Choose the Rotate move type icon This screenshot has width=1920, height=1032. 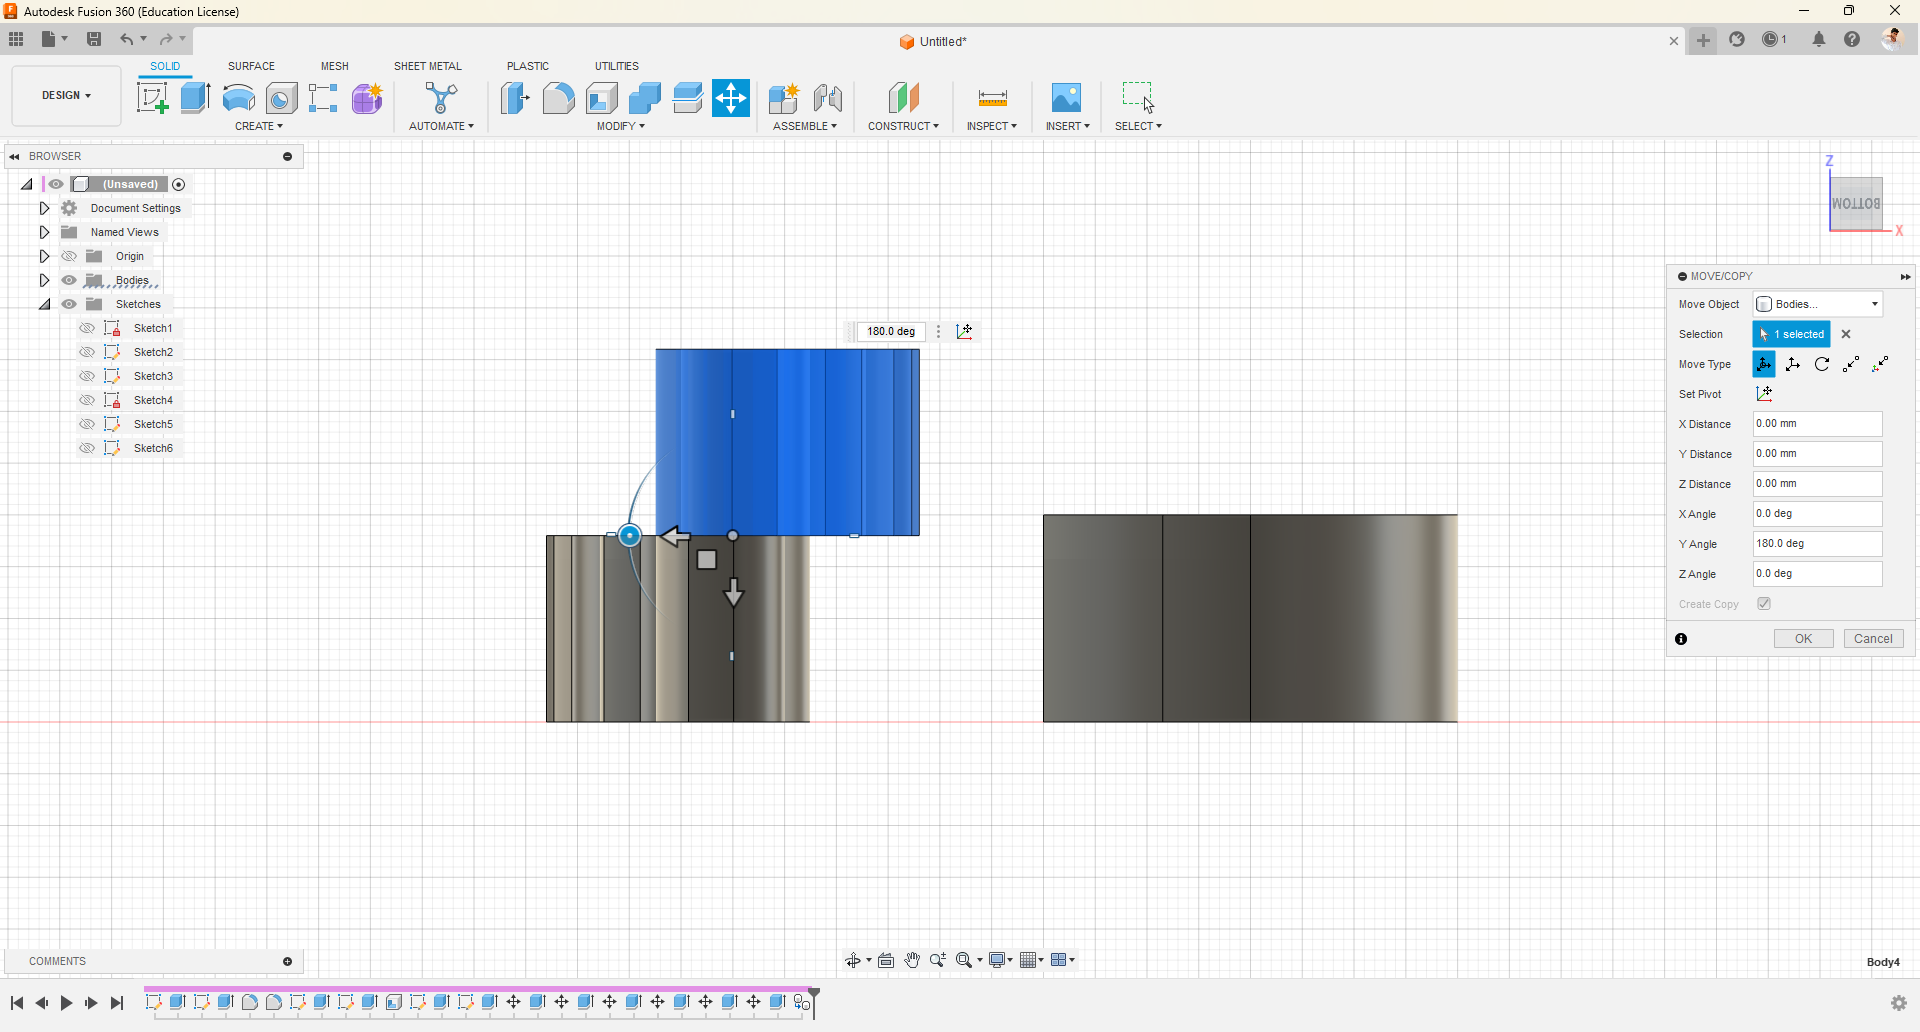1822,364
